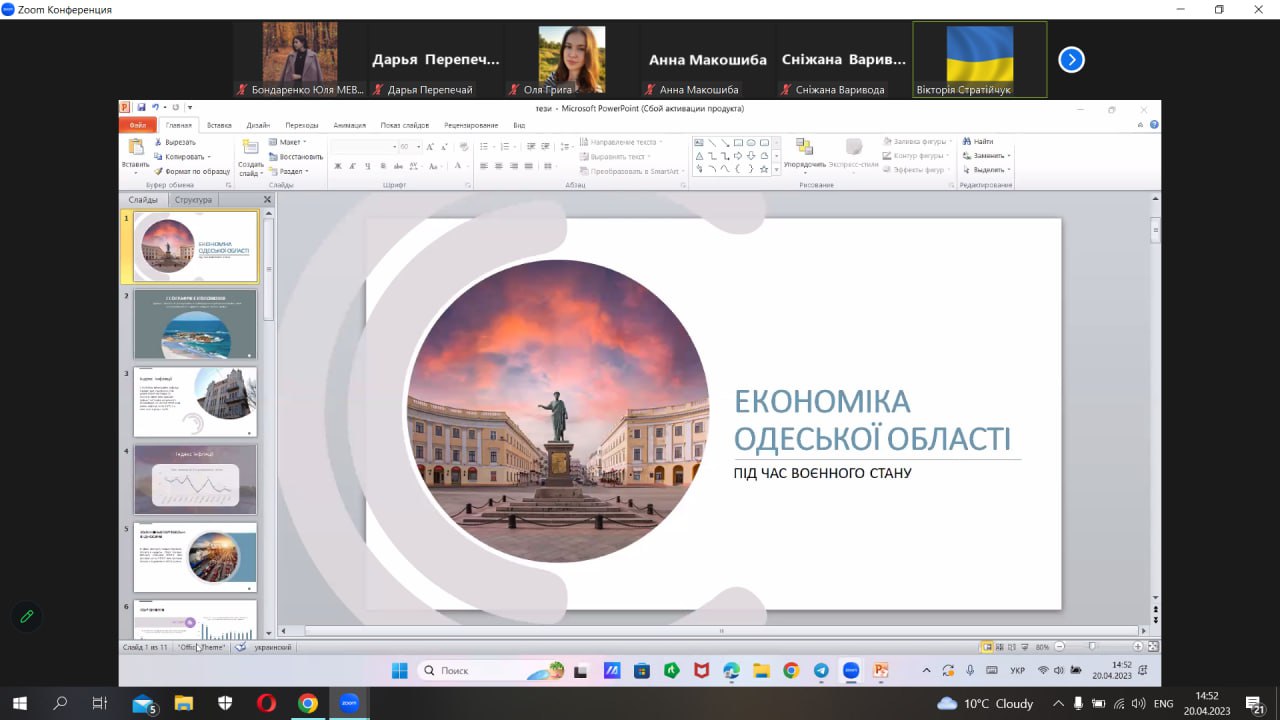
Task: Toggle italic К formatting button
Action: 353,166
